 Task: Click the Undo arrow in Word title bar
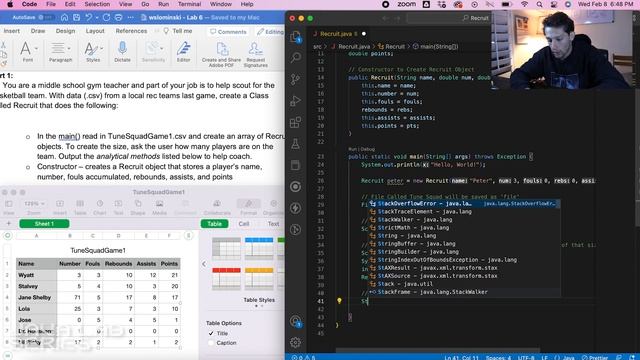click(x=89, y=18)
